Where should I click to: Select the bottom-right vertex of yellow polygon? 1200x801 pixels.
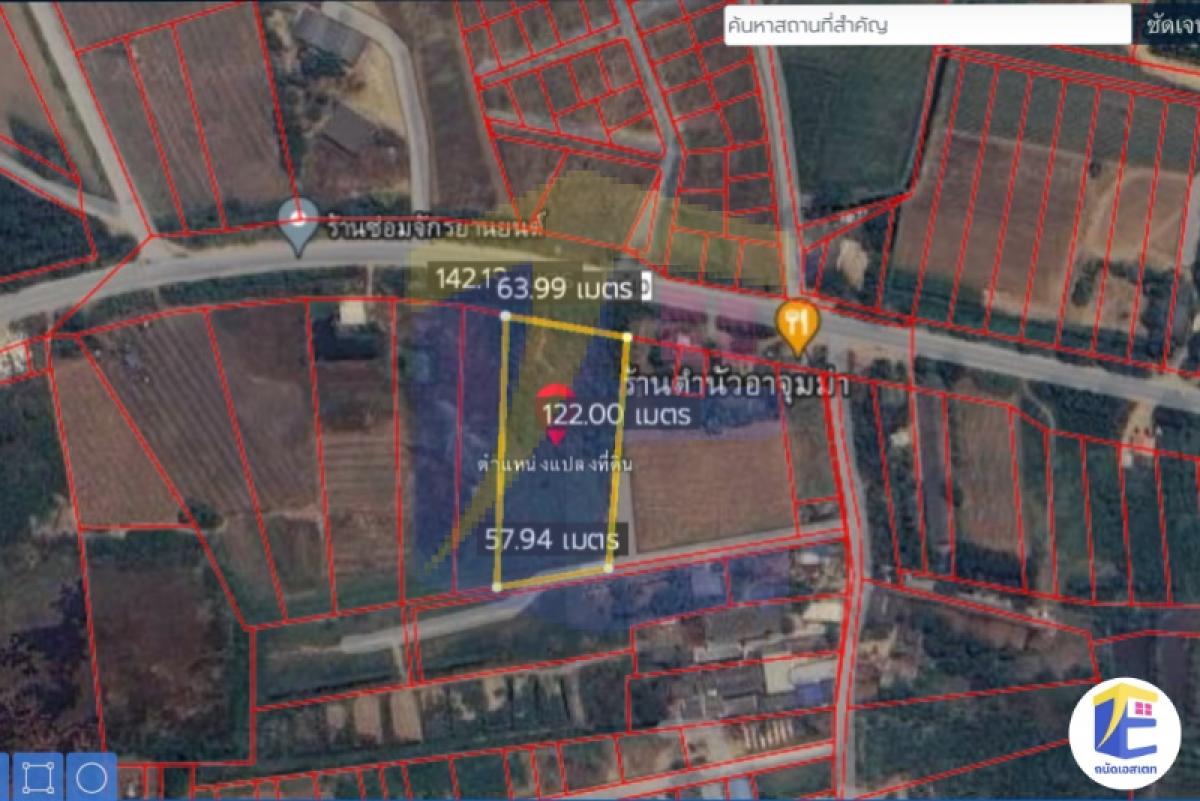click(x=608, y=568)
